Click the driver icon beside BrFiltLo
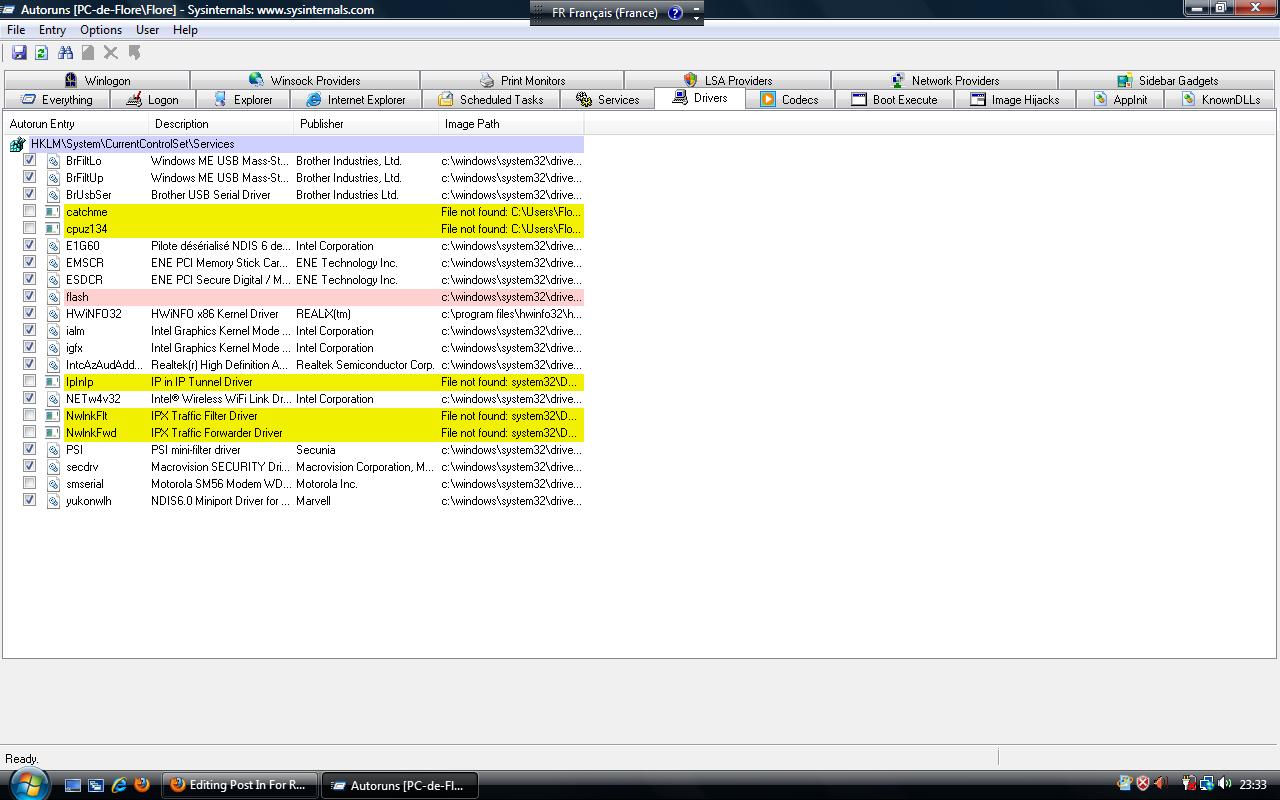The width and height of the screenshot is (1280, 800). click(x=53, y=161)
